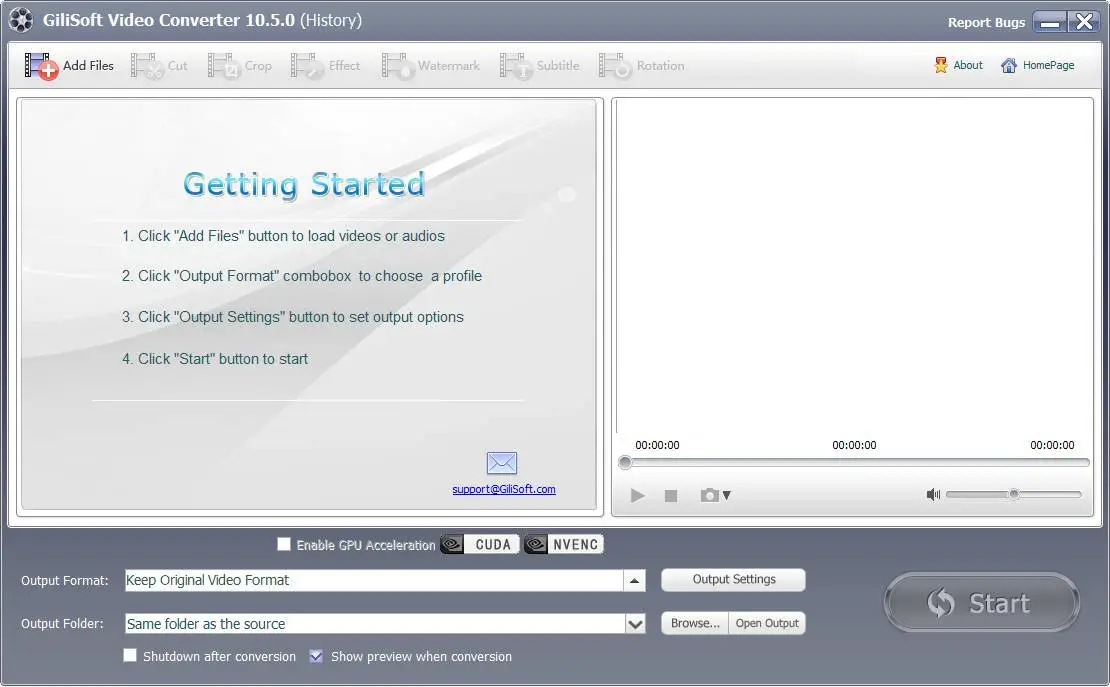Start the conversion
This screenshot has width=1110, height=687.
[x=982, y=603]
